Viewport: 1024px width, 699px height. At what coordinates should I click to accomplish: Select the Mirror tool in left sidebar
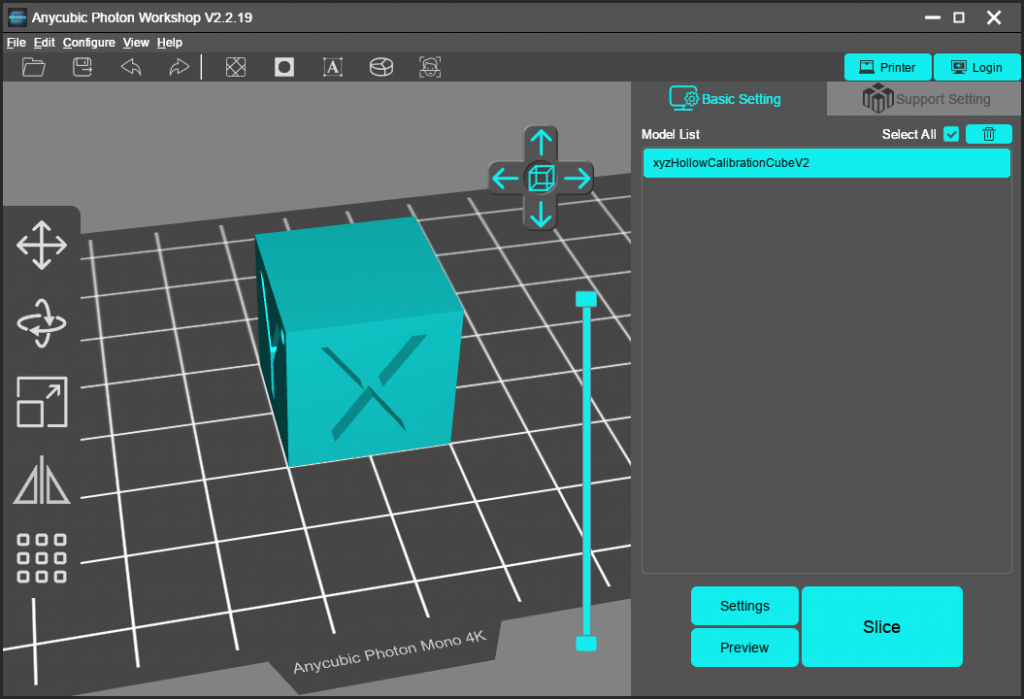42,480
